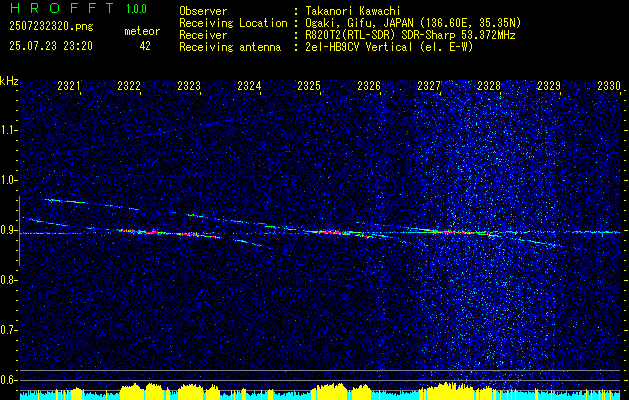Click the Receiver field label
629x400 pixels.
tap(203, 35)
